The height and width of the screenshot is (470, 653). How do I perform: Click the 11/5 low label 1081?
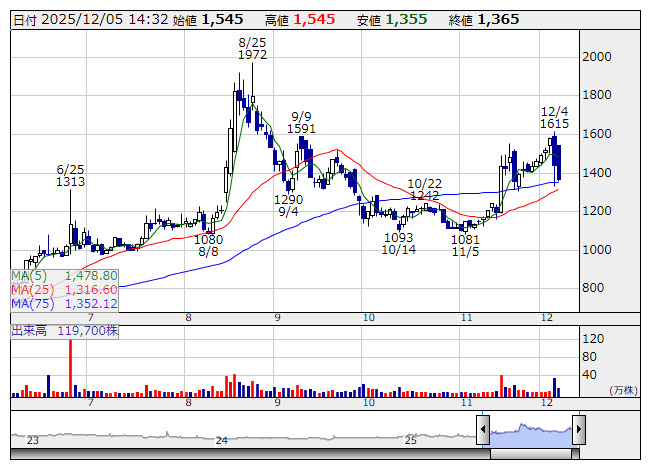[x=465, y=240]
